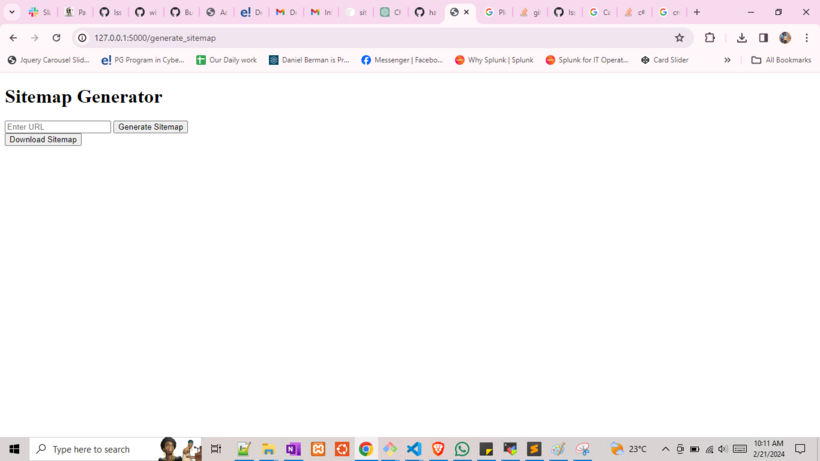820x461 pixels.
Task: Open Chrome's three-dot menu
Action: 807,38
